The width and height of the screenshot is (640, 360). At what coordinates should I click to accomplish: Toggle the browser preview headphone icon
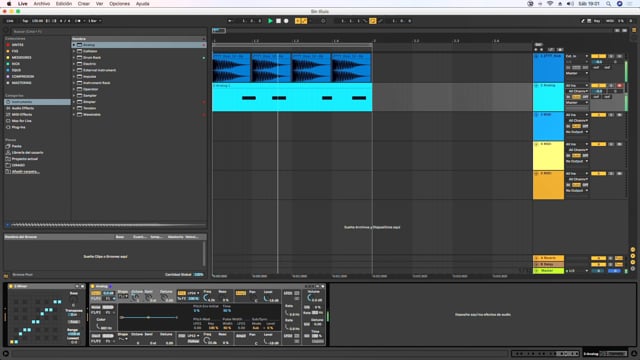(x=7, y=224)
